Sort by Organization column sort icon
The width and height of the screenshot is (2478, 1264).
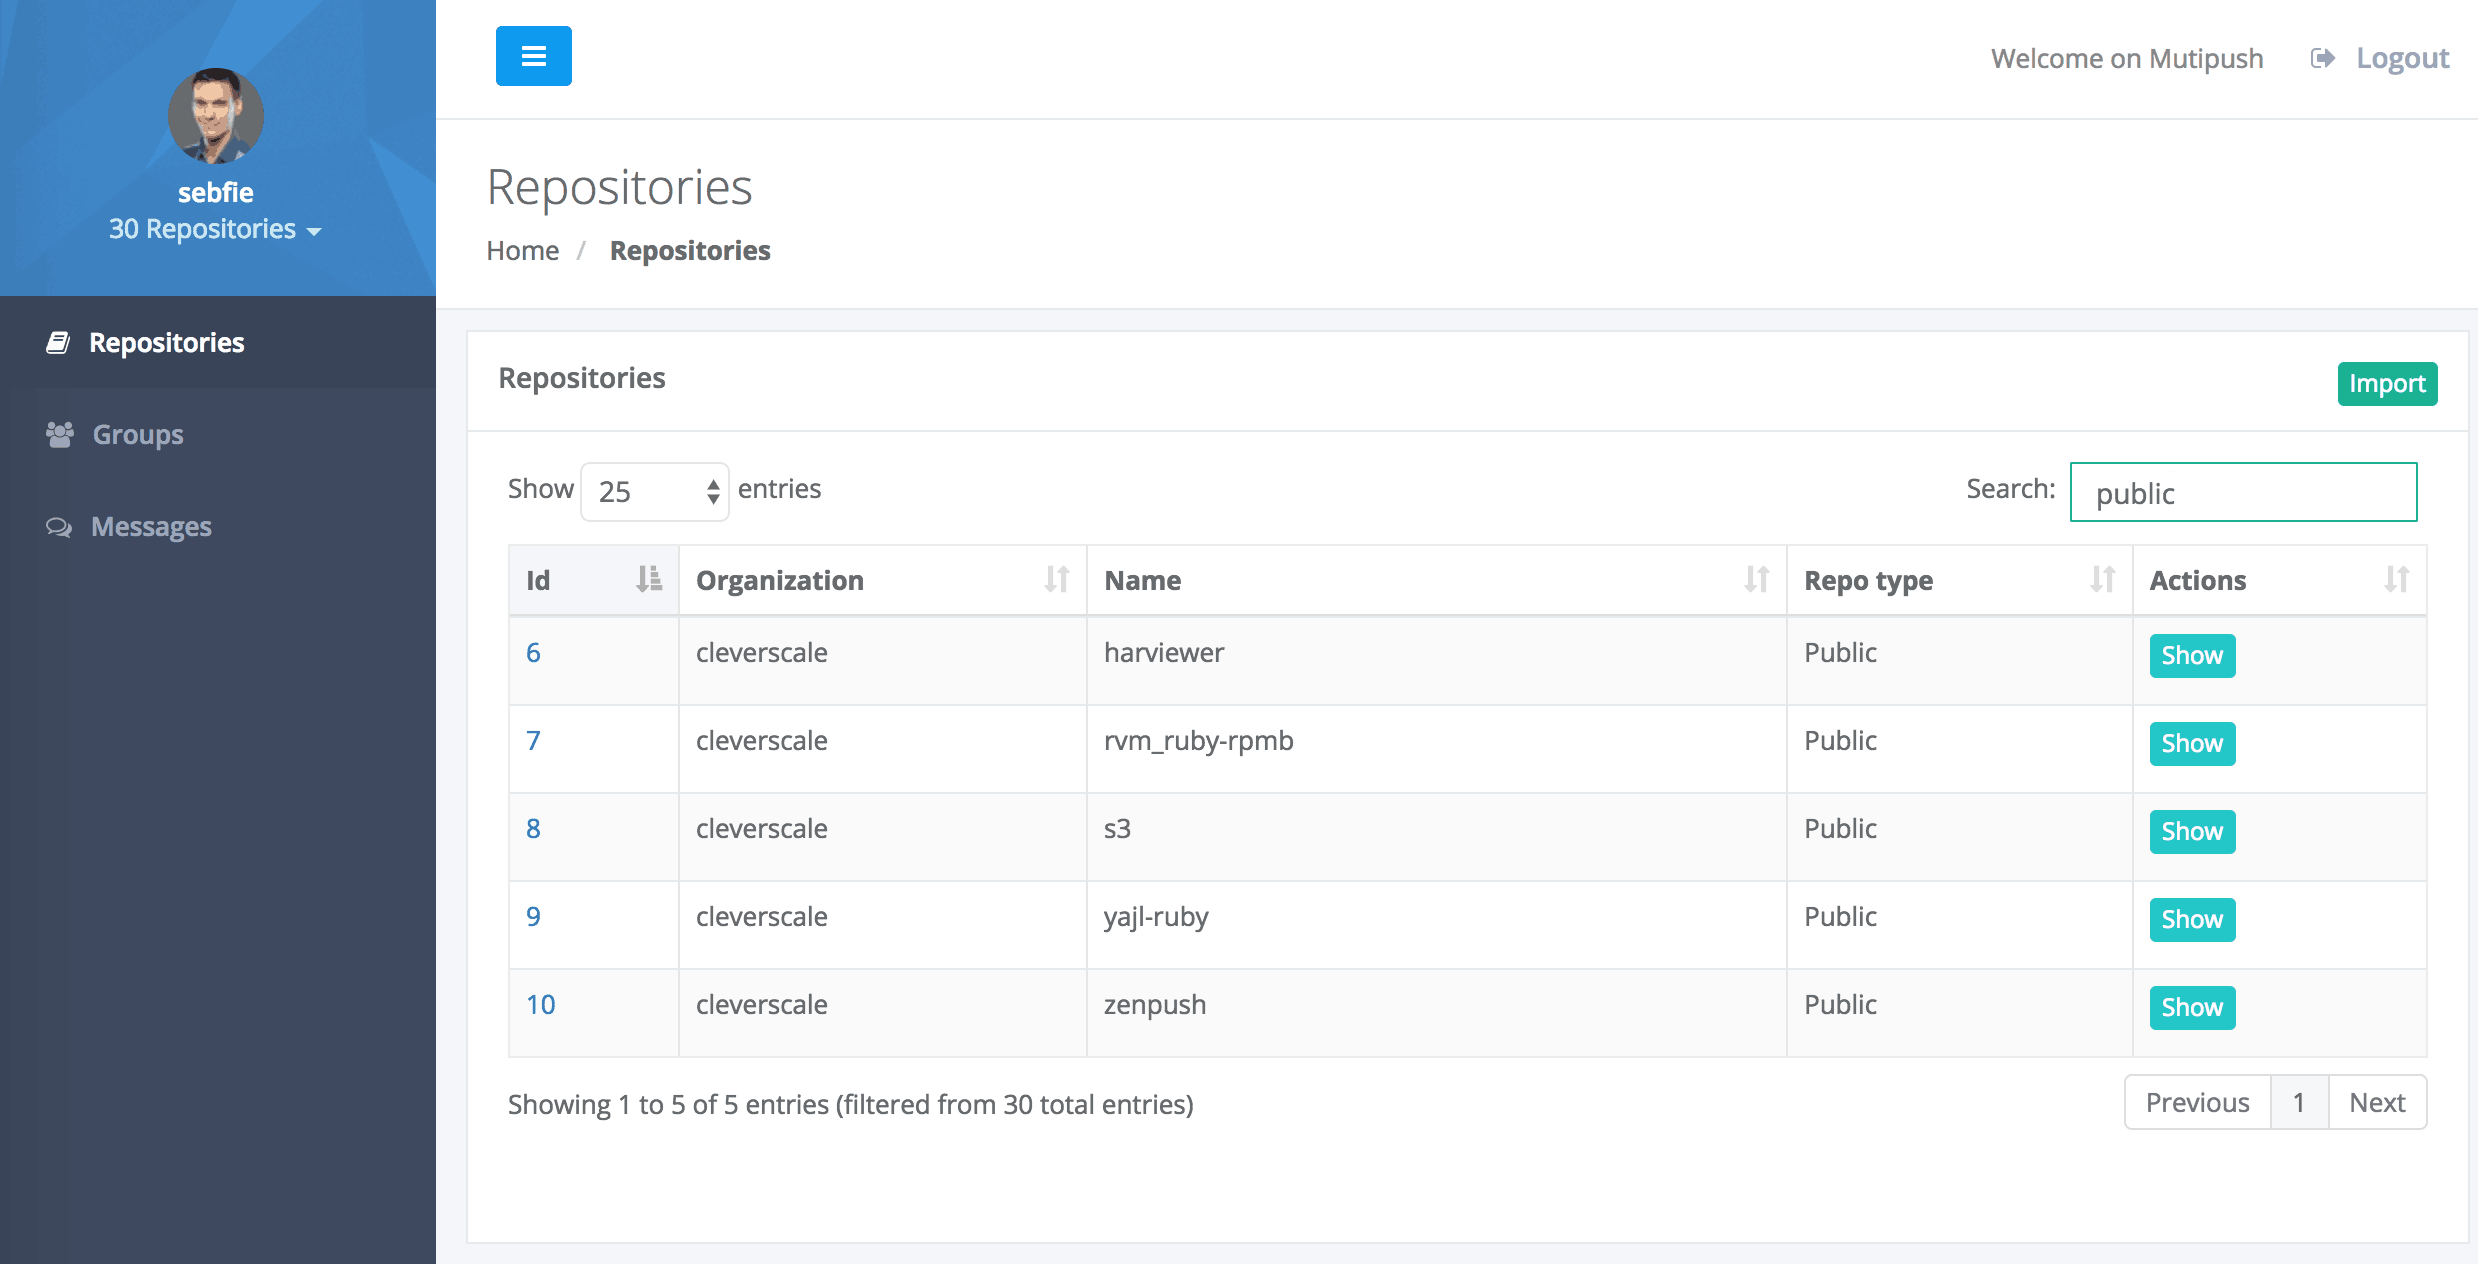click(1057, 579)
